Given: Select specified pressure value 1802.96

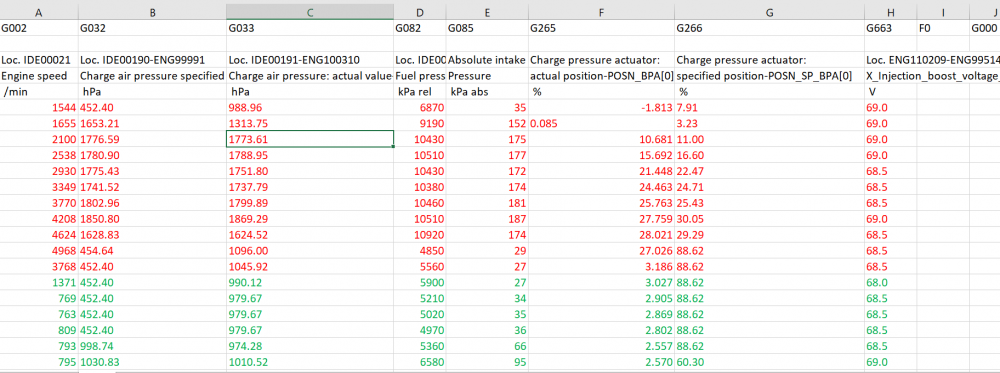Looking at the screenshot, I should (152, 203).
